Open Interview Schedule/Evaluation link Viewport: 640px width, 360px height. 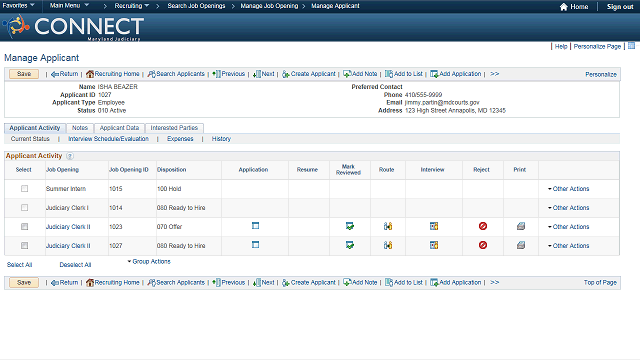coord(109,139)
